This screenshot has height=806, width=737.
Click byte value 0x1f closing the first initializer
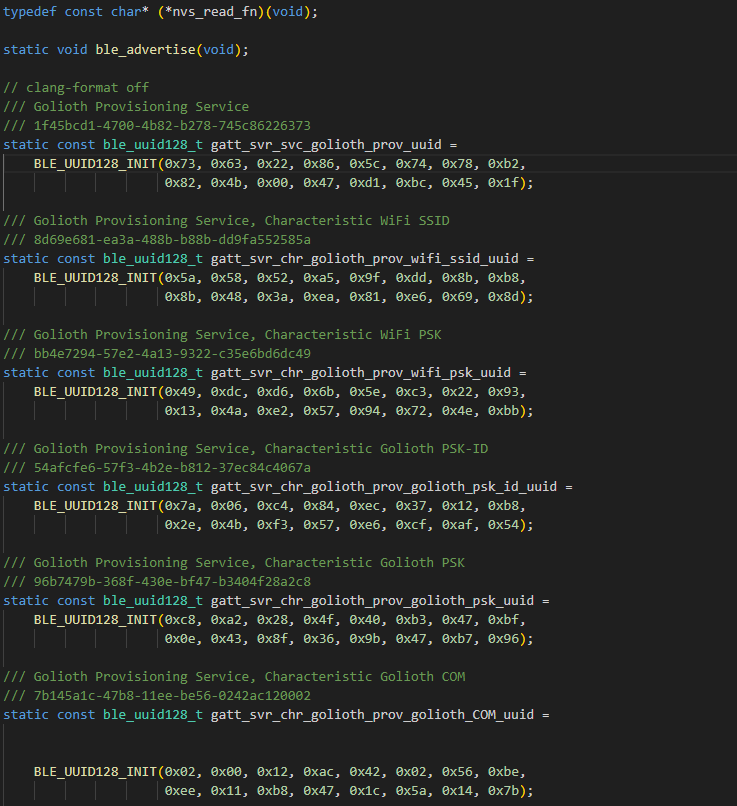[x=503, y=182]
